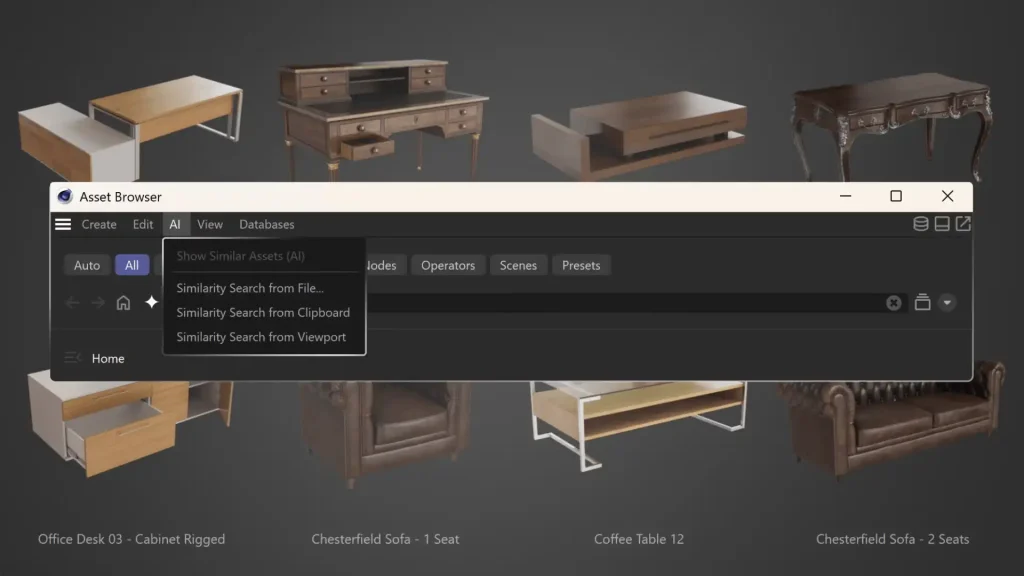This screenshot has height=576, width=1024.
Task: Click the search input field
Action: point(620,303)
